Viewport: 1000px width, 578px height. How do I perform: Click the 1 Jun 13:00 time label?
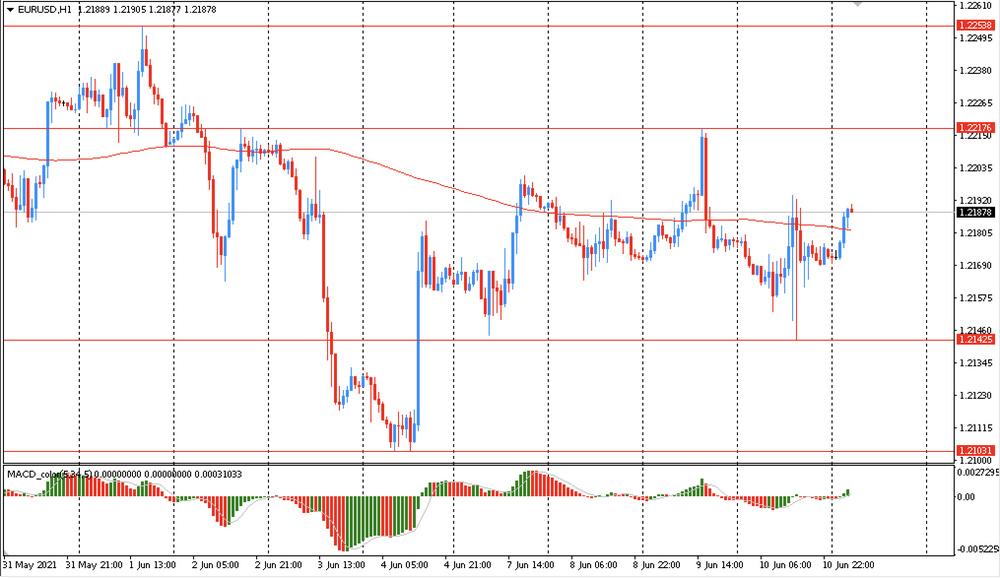tap(152, 565)
